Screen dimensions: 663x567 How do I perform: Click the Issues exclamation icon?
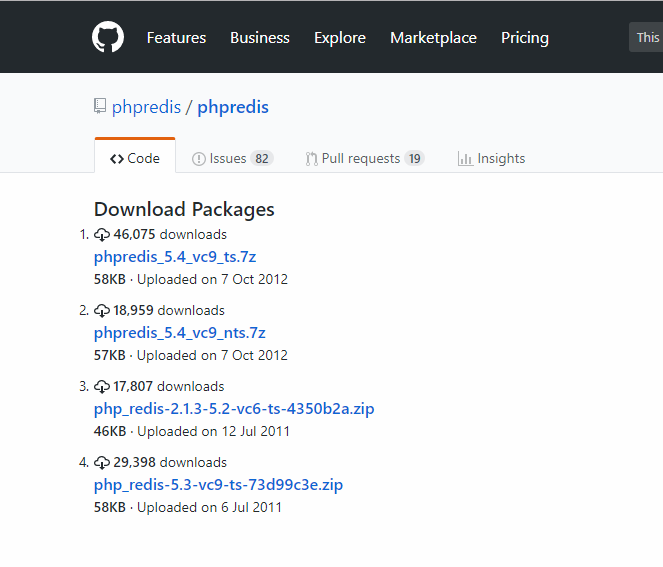click(x=199, y=158)
